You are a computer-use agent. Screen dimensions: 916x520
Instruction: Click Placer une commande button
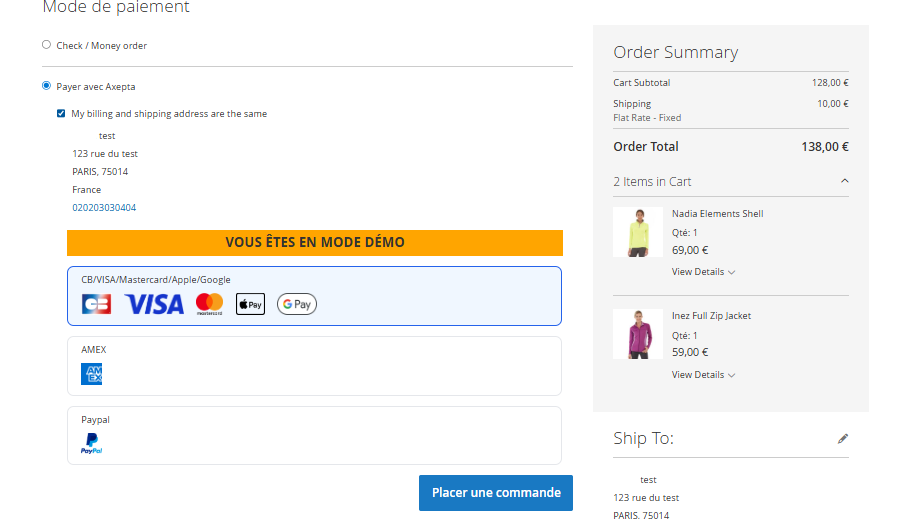(x=496, y=493)
